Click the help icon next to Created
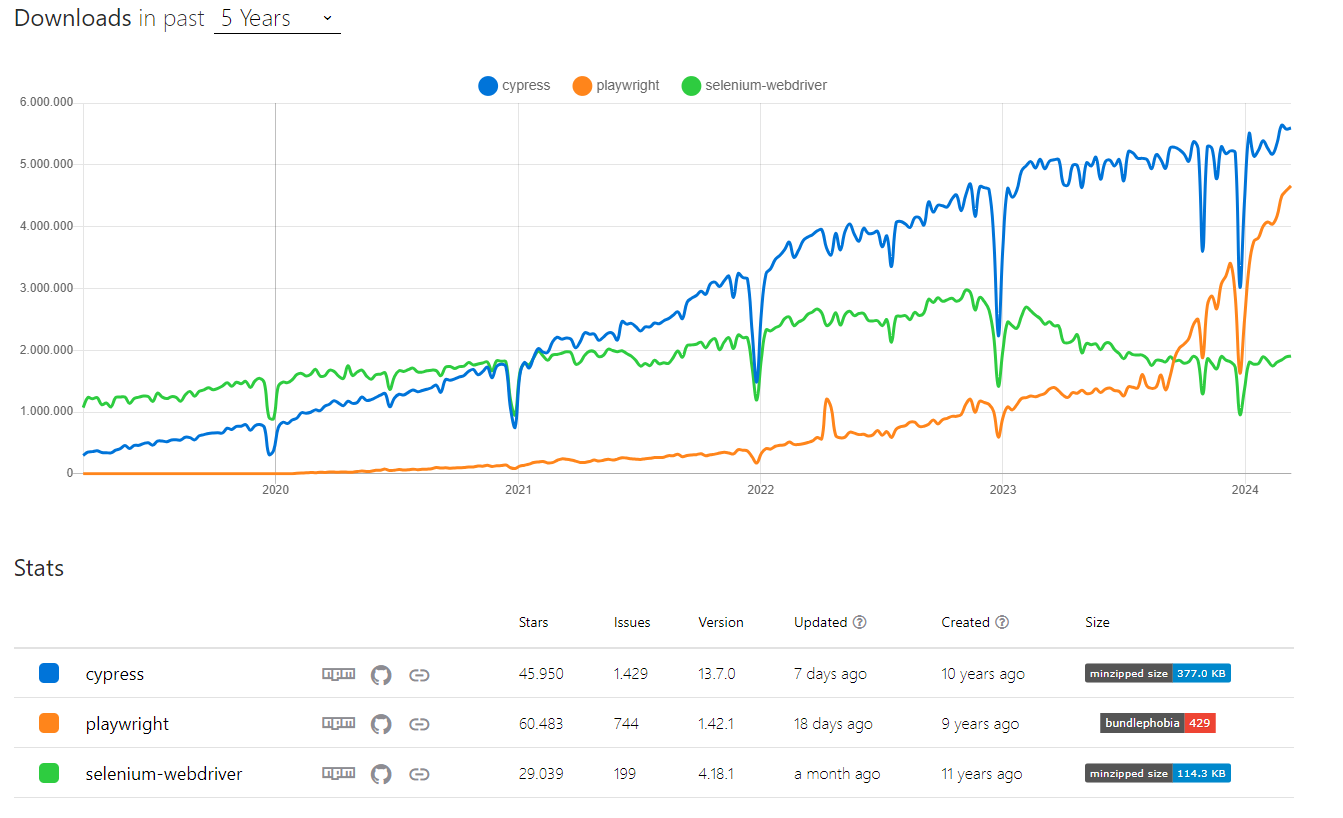The image size is (1343, 818). click(1002, 622)
